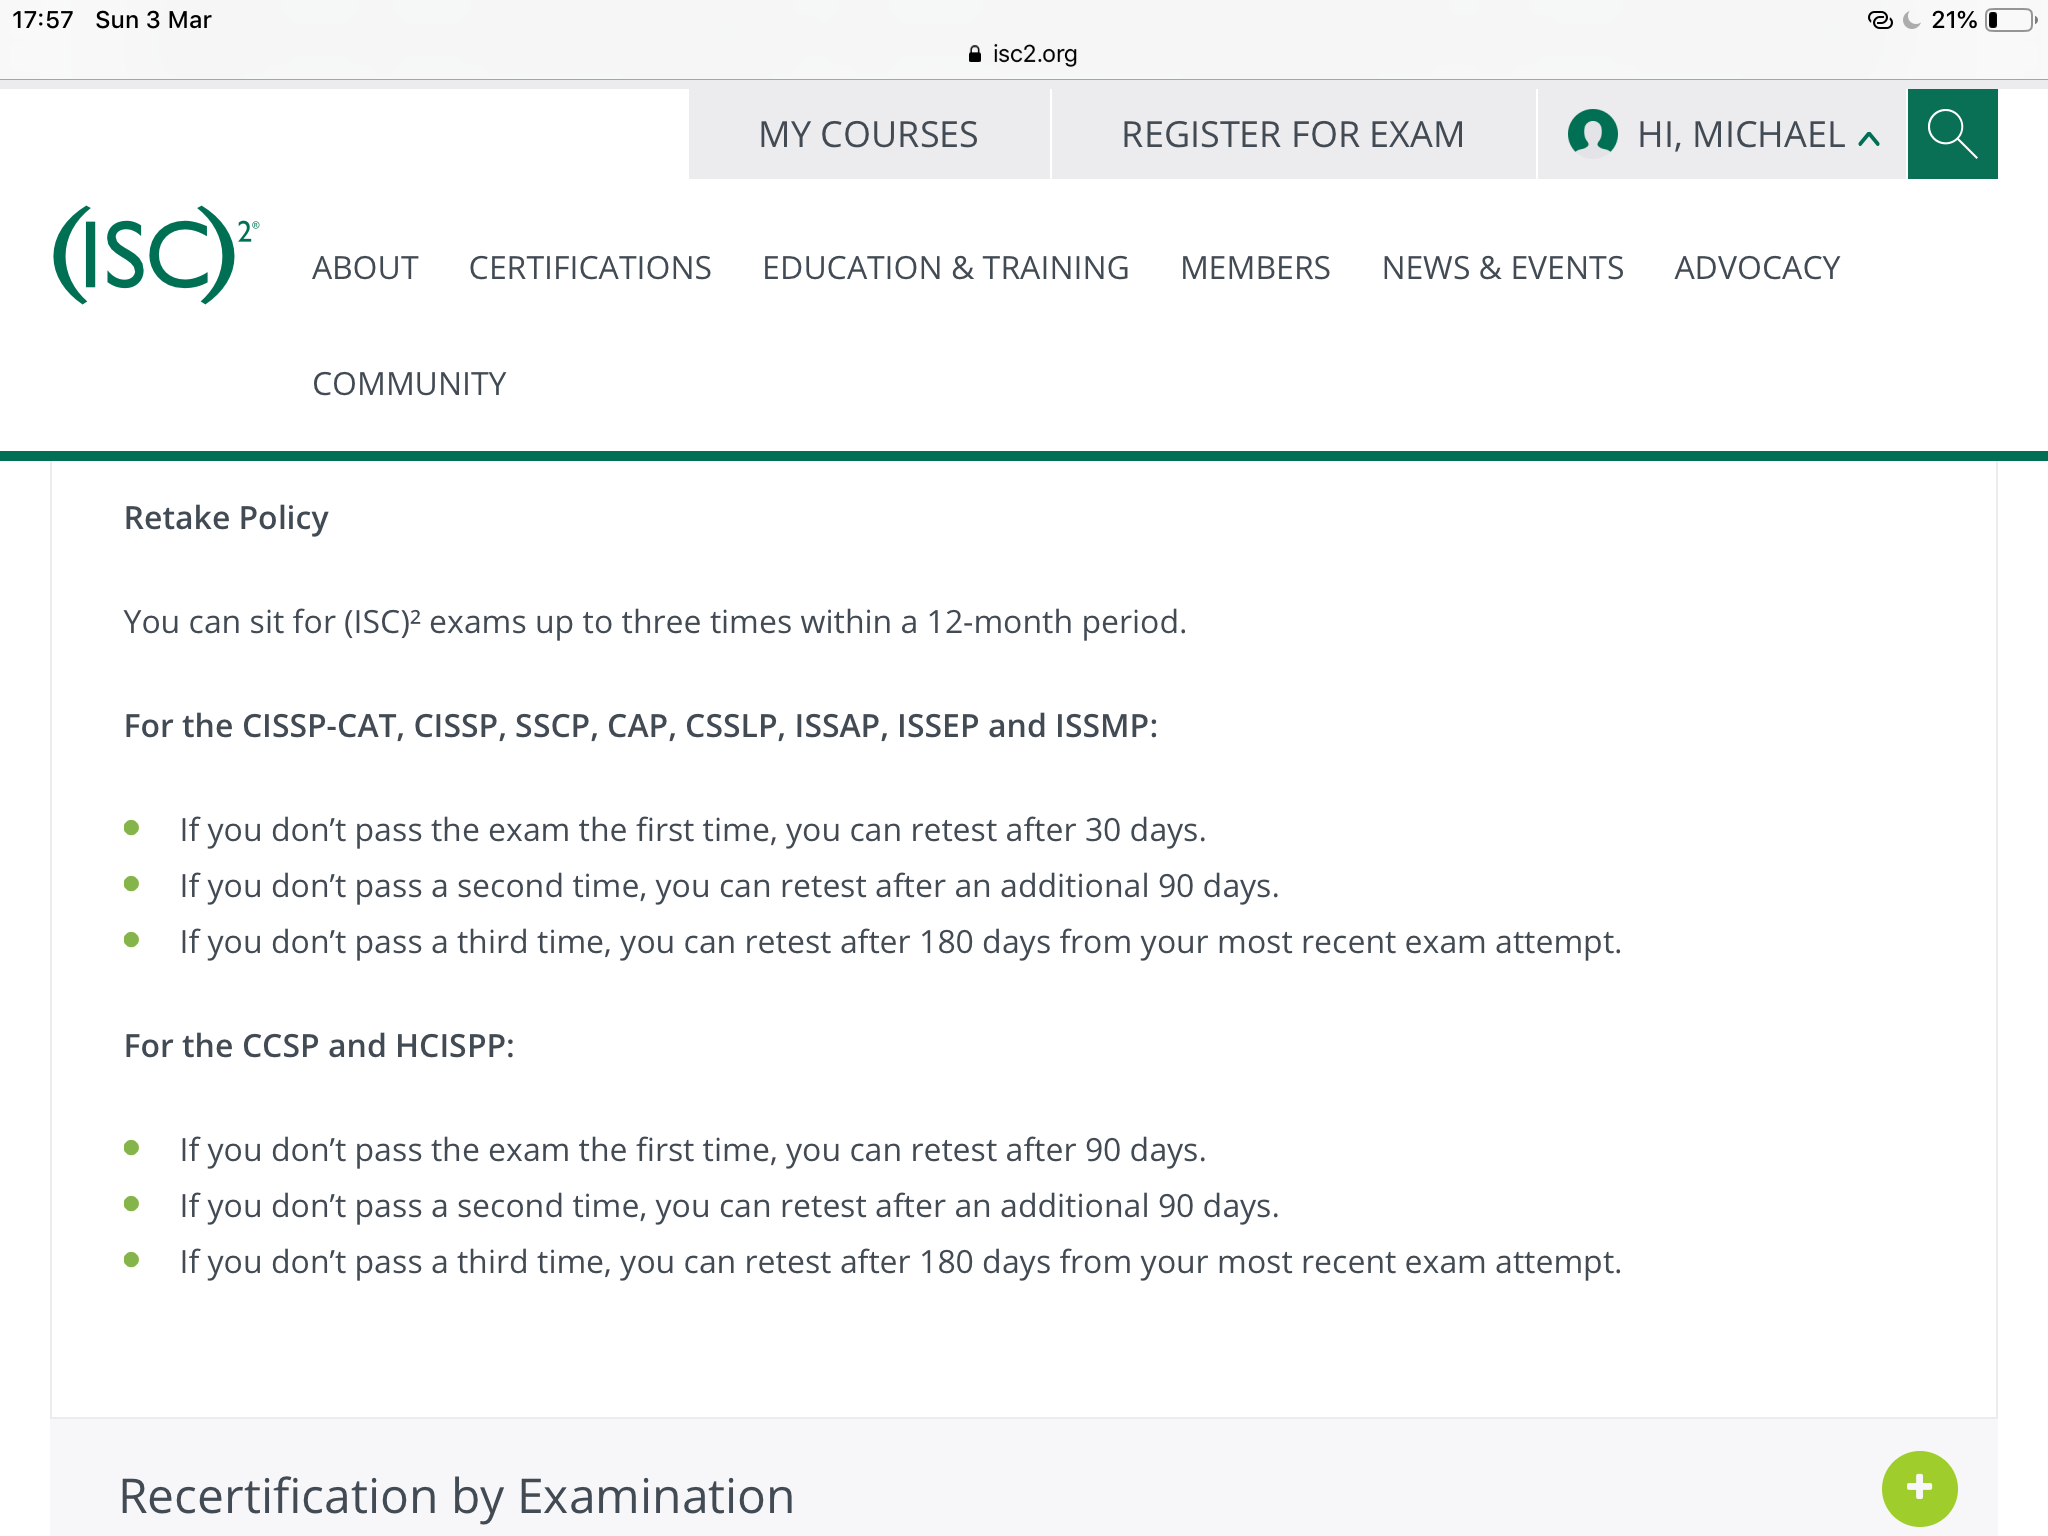2048x1536 pixels.
Task: Expand Recertification by Examination with plus icon
Action: (x=1918, y=1488)
